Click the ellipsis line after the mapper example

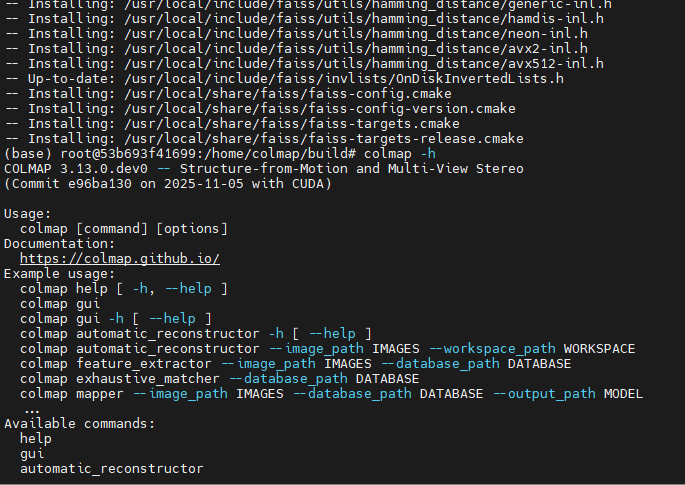[32, 411]
